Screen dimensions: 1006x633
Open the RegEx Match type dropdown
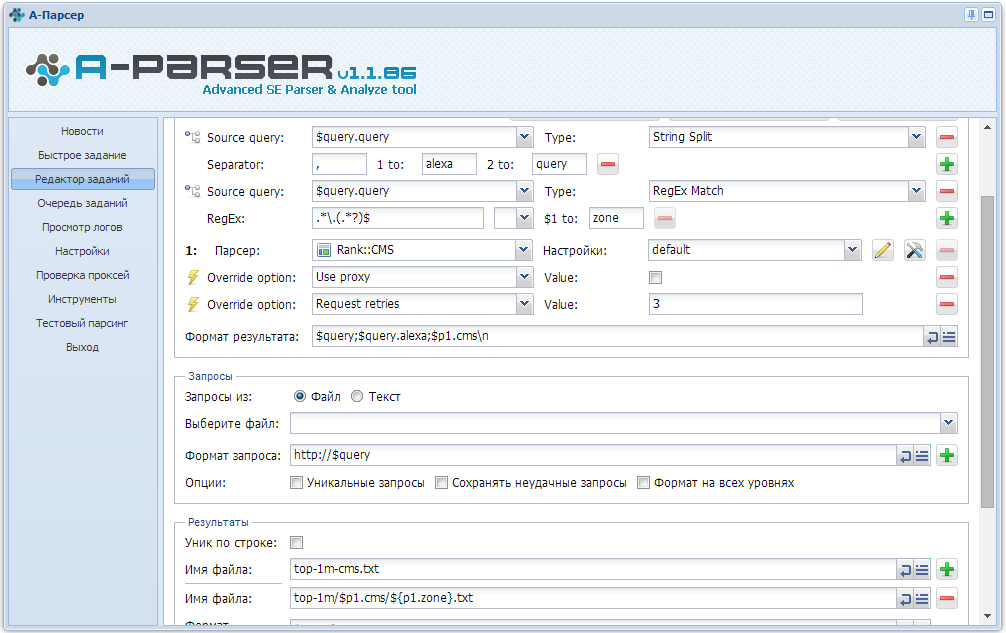pyautogui.click(x=916, y=190)
